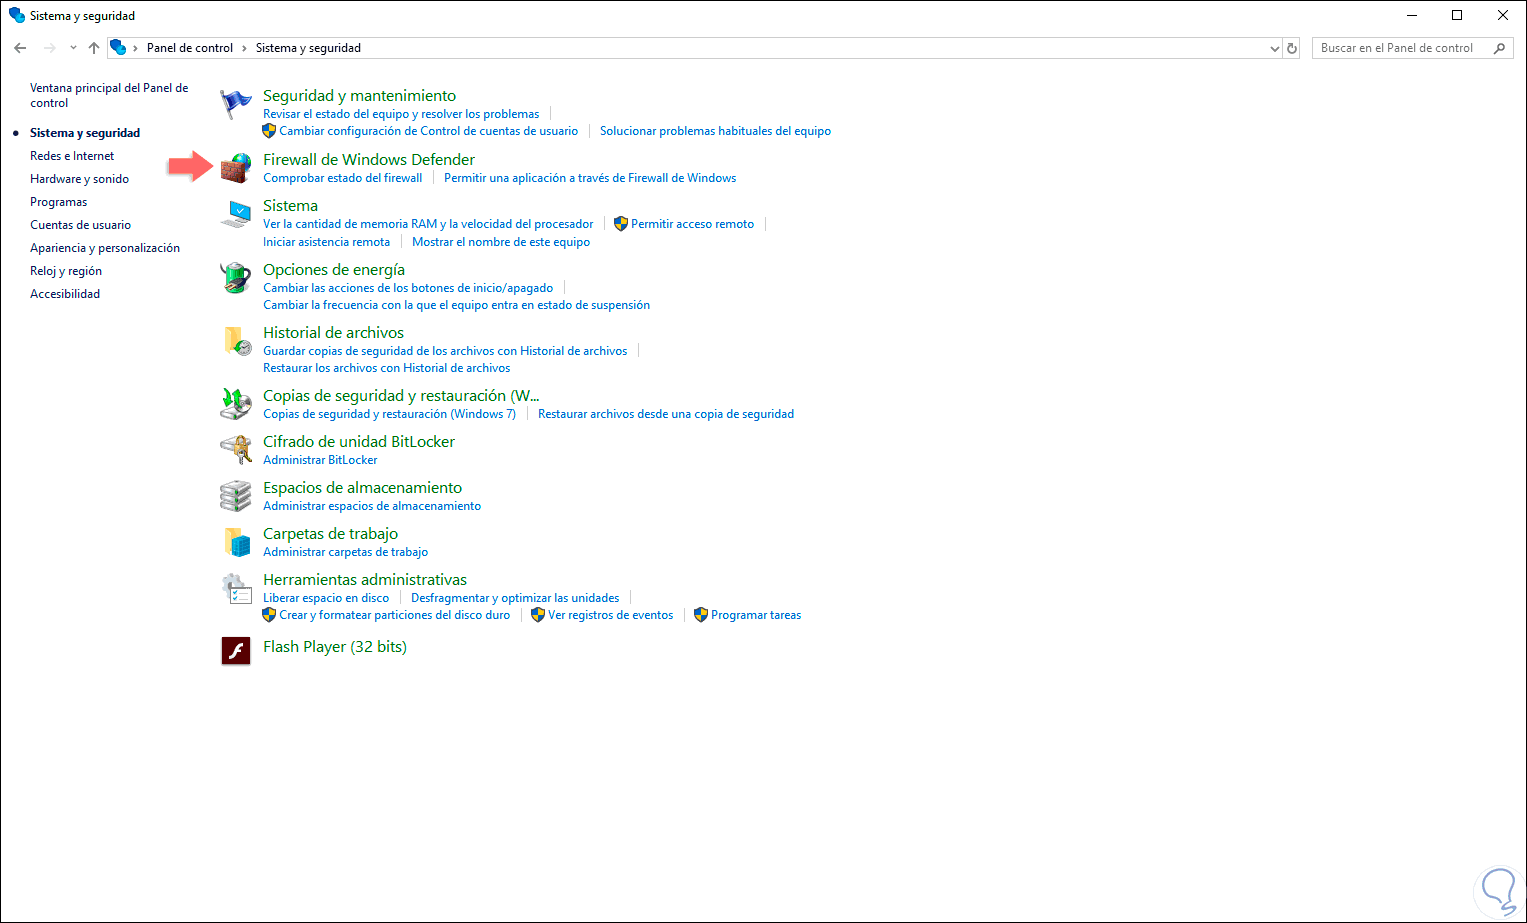1527x923 pixels.
Task: Click the Opciones de energía battery icon
Action: [x=236, y=278]
